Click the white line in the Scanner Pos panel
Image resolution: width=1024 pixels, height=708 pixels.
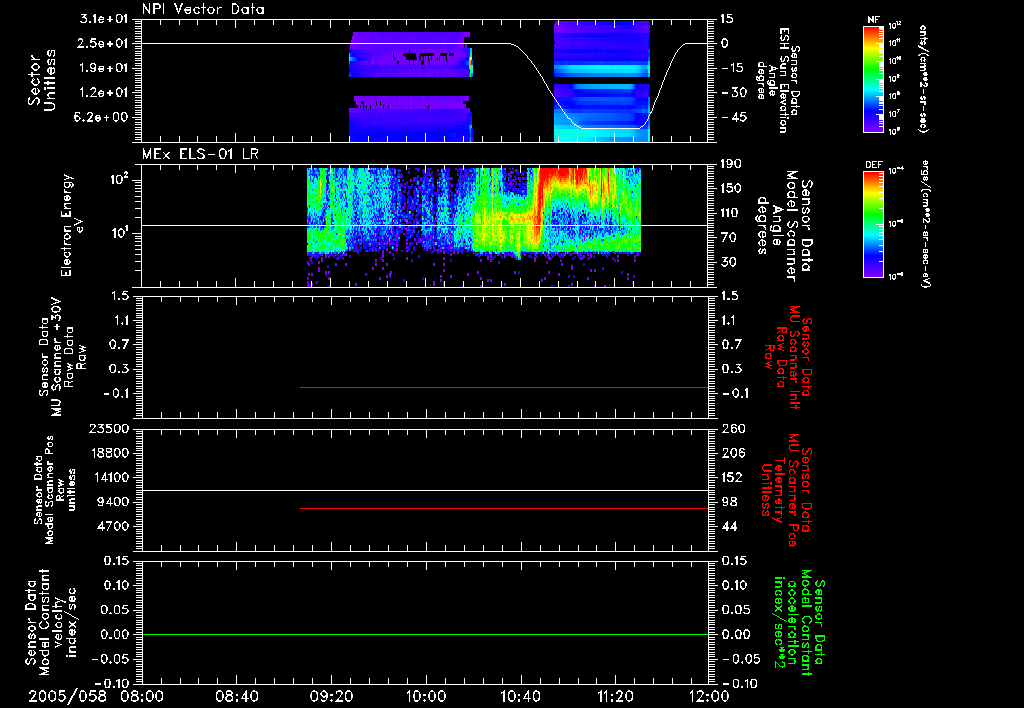tap(425, 490)
